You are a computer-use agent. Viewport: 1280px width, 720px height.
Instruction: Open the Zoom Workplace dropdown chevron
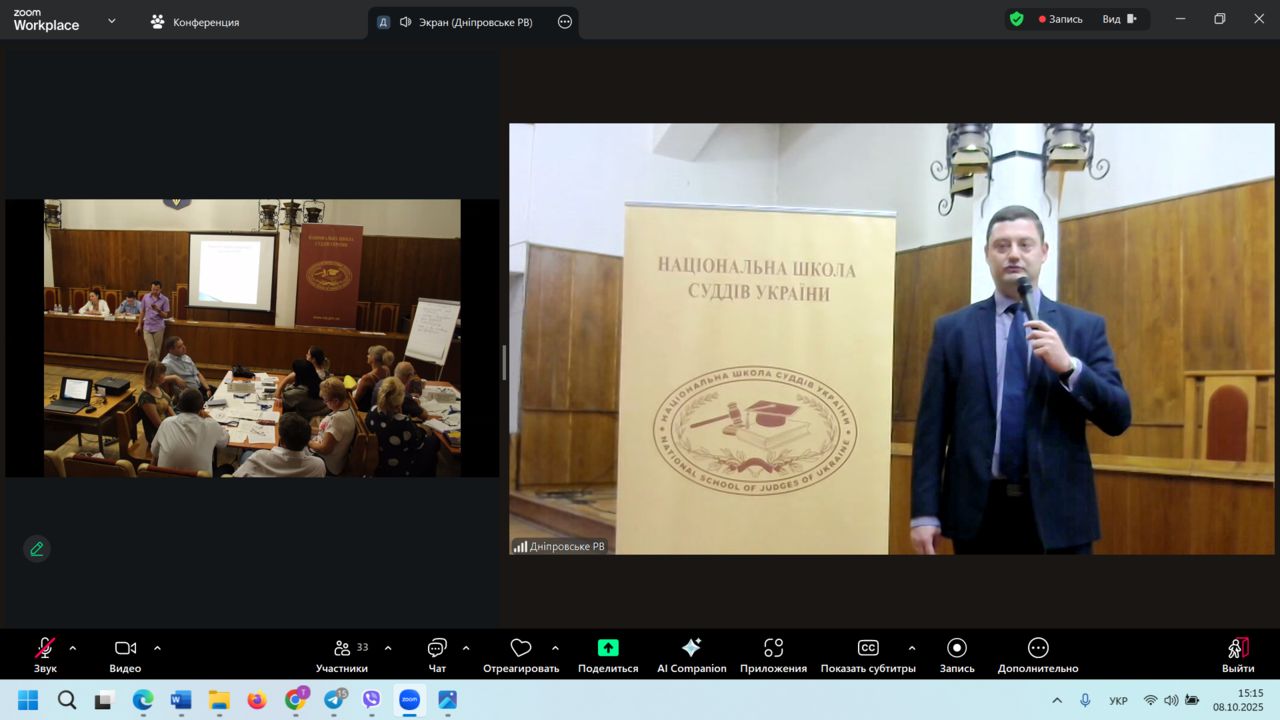111,20
